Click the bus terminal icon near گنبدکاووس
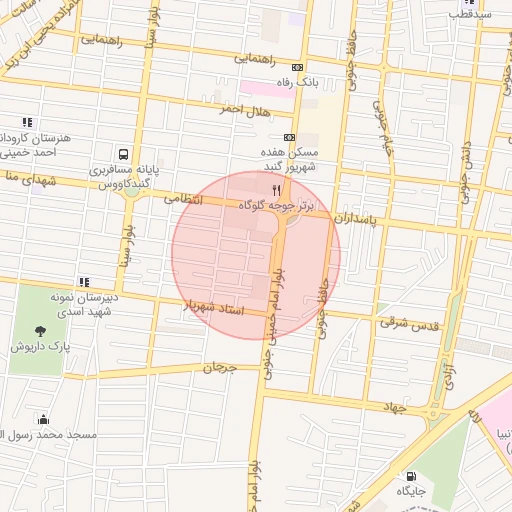Viewport: 512px width, 512px height. pyautogui.click(x=123, y=154)
